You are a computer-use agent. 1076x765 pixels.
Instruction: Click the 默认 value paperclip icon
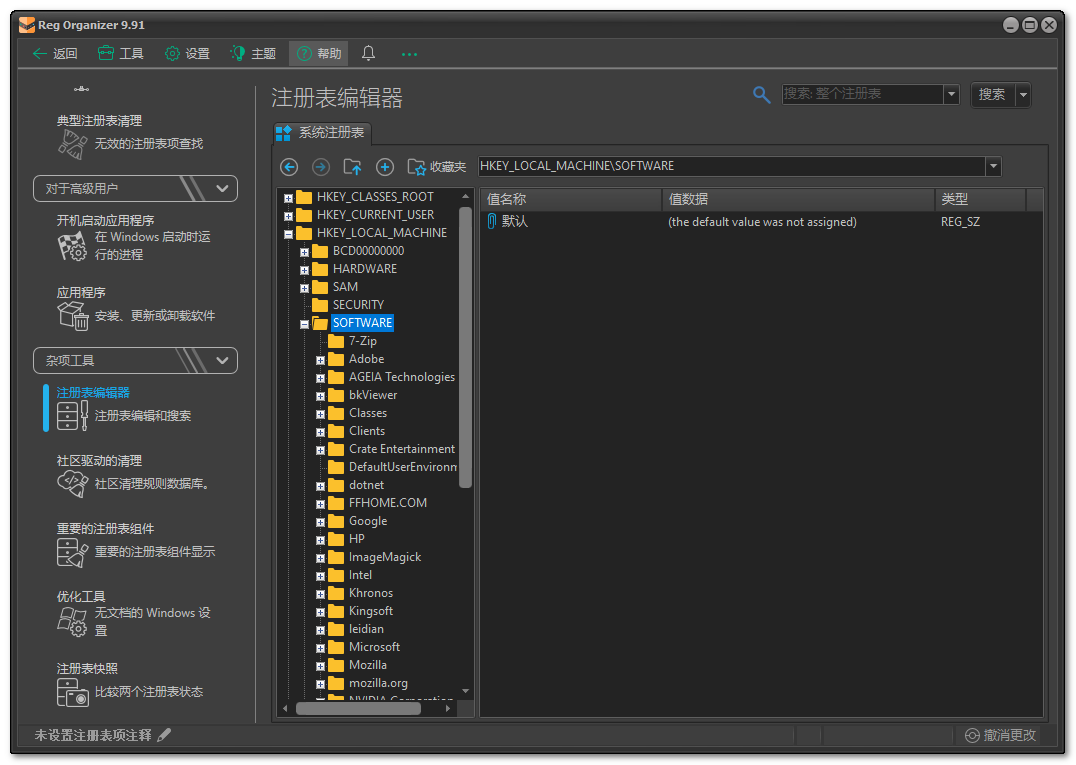pyautogui.click(x=491, y=221)
